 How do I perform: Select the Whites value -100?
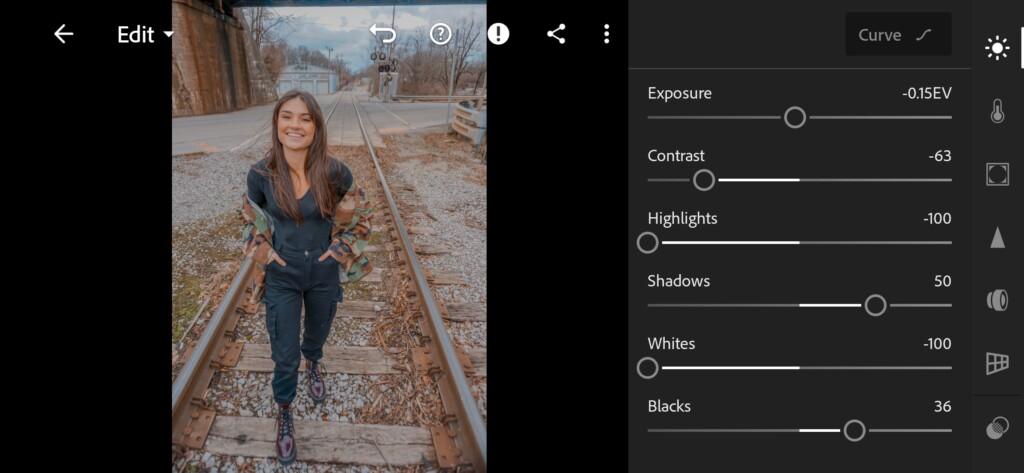point(937,344)
